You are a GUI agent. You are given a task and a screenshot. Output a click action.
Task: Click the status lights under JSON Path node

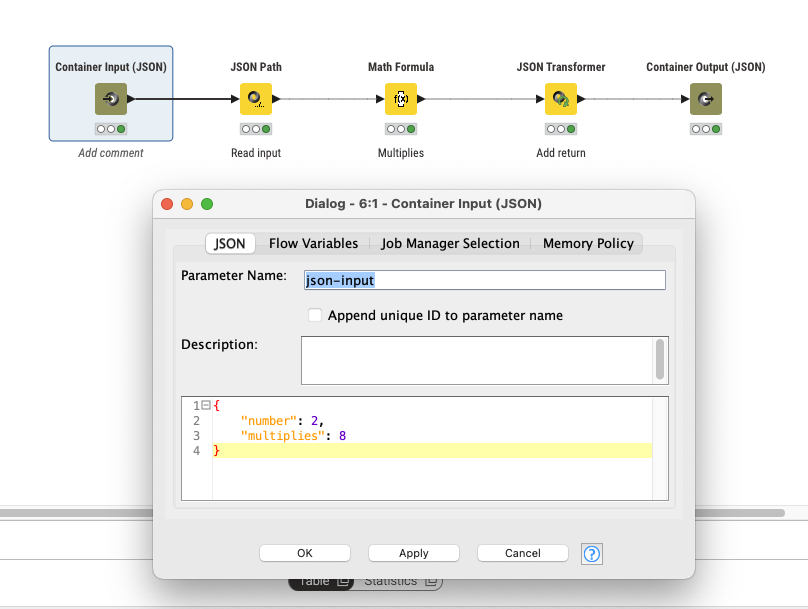(x=255, y=129)
